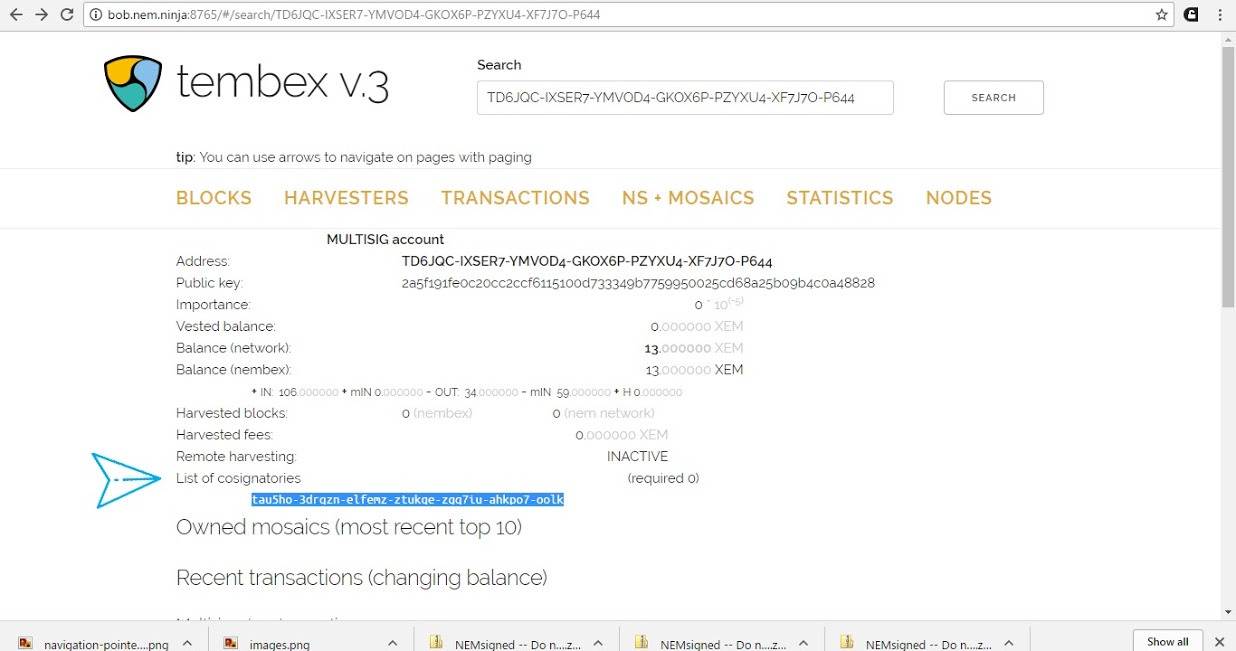Open downloaded images.png file
The height and width of the screenshot is (651, 1236).
(x=280, y=644)
